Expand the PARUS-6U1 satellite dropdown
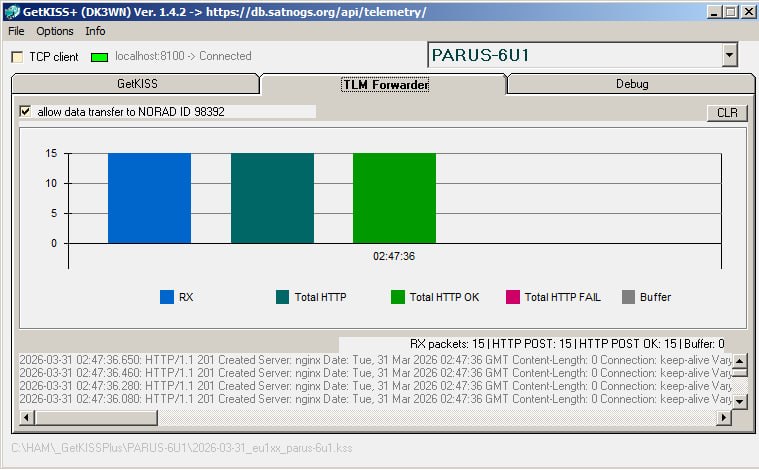Image resolution: width=759 pixels, height=470 pixels. (729, 56)
